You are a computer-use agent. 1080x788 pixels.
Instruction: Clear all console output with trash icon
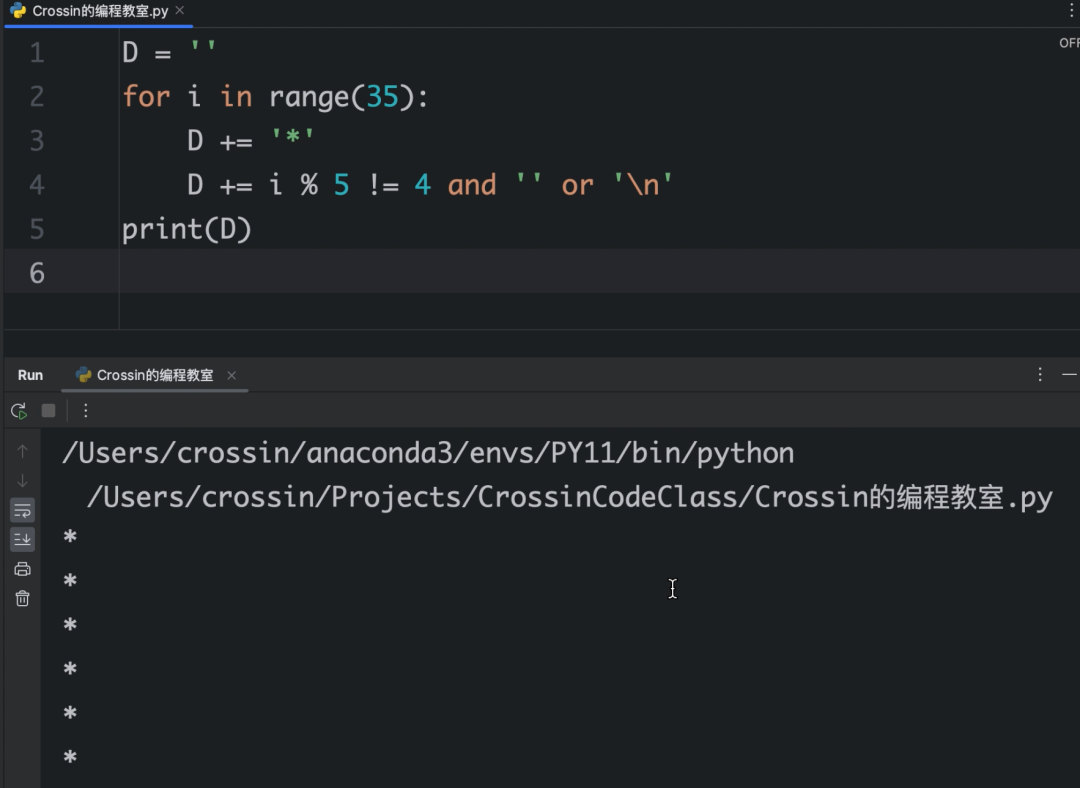22,598
